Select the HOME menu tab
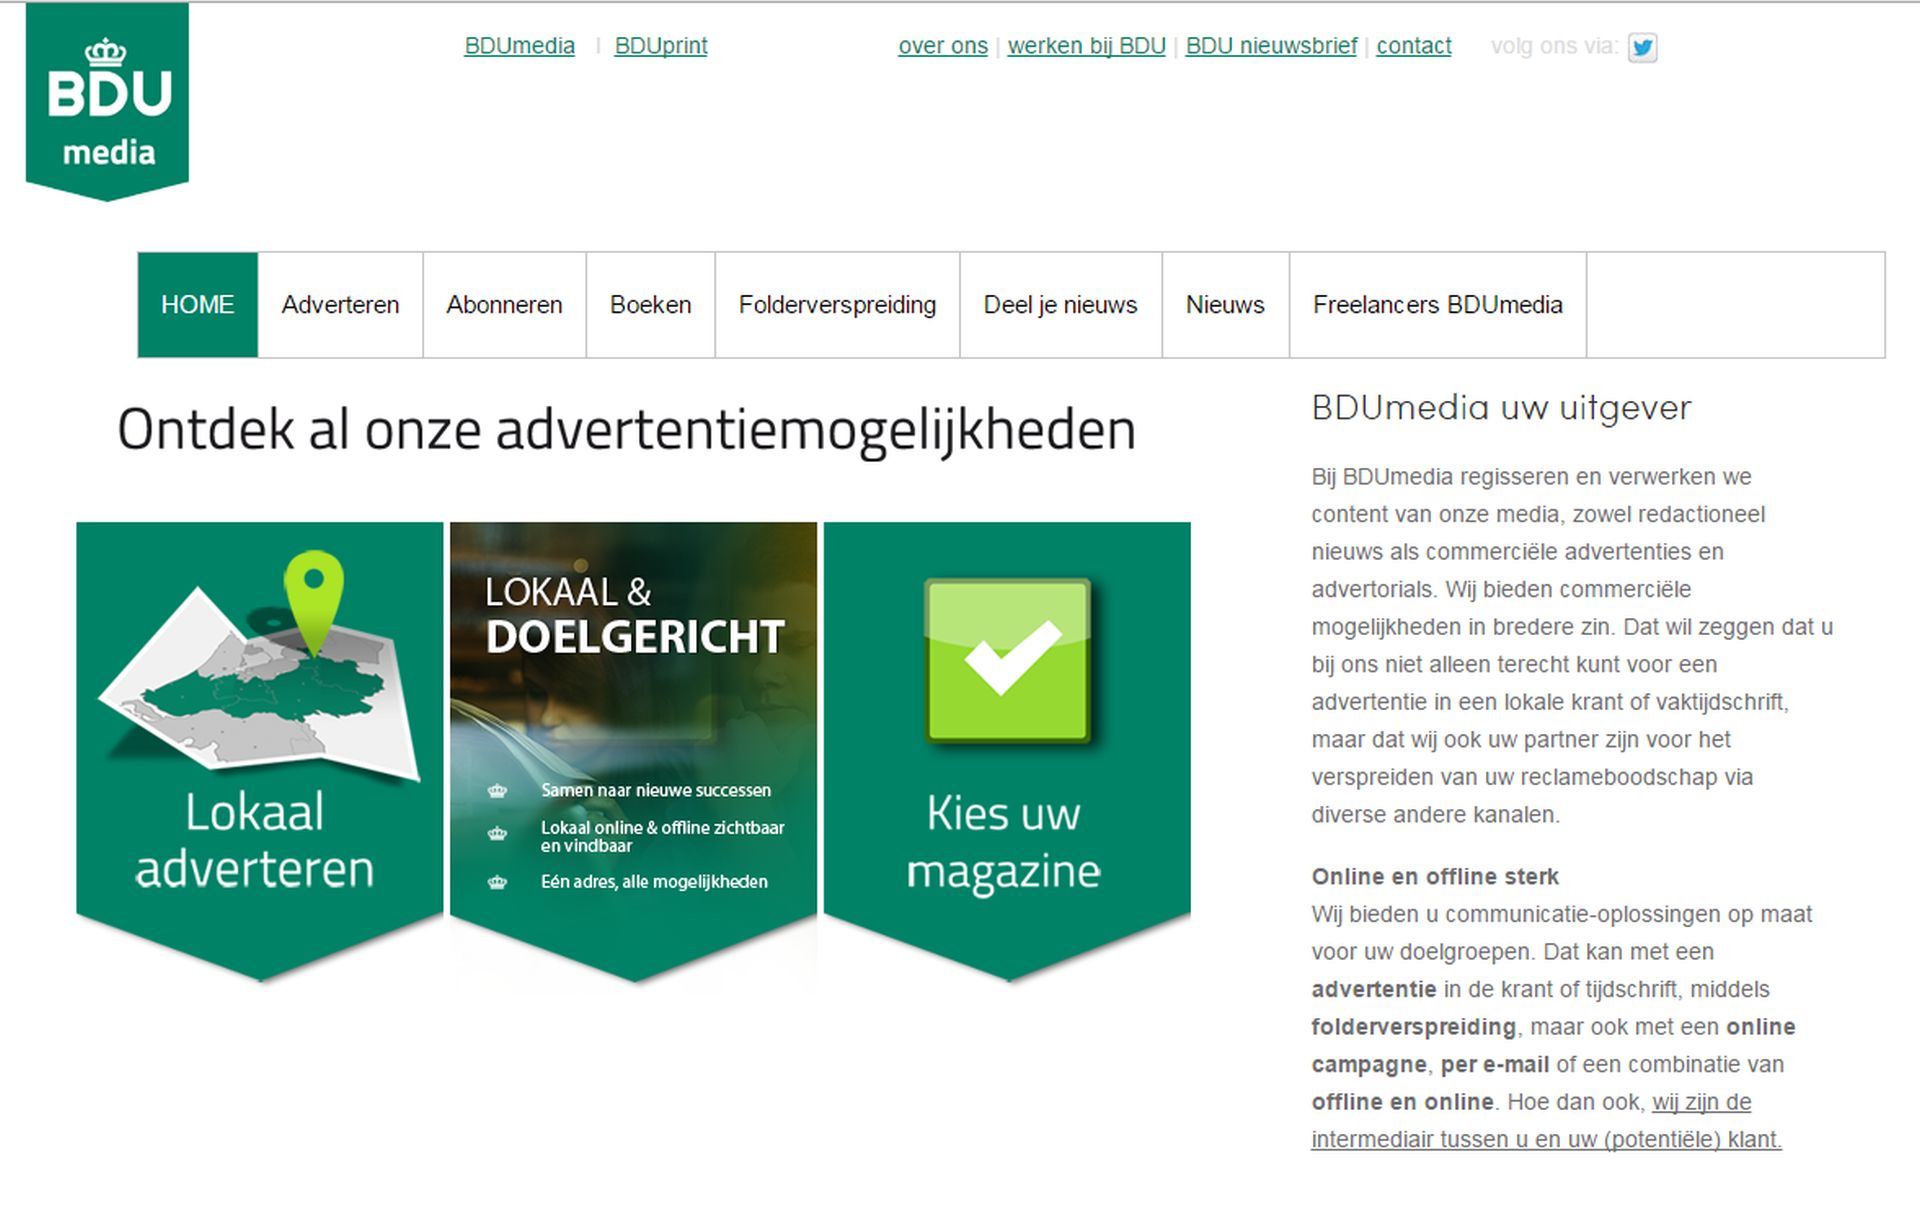The height and width of the screenshot is (1209, 1920). [198, 305]
